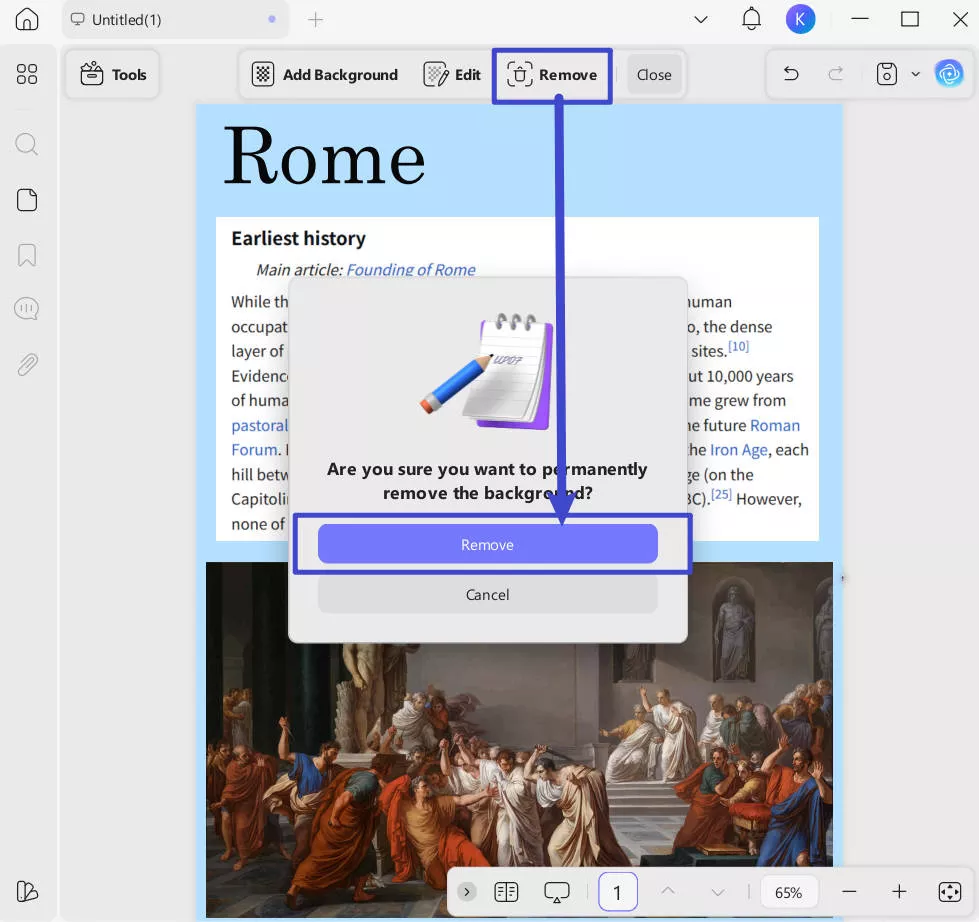The height and width of the screenshot is (922, 979).
Task: Select the Untitled(1) tab
Action: pyautogui.click(x=175, y=20)
